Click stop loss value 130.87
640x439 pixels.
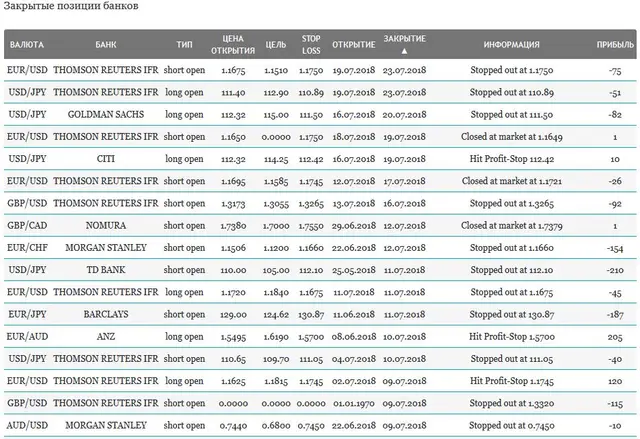311,315
